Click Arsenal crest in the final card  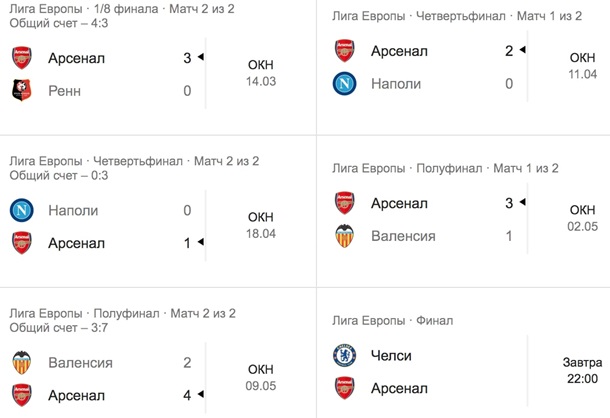pos(345,388)
